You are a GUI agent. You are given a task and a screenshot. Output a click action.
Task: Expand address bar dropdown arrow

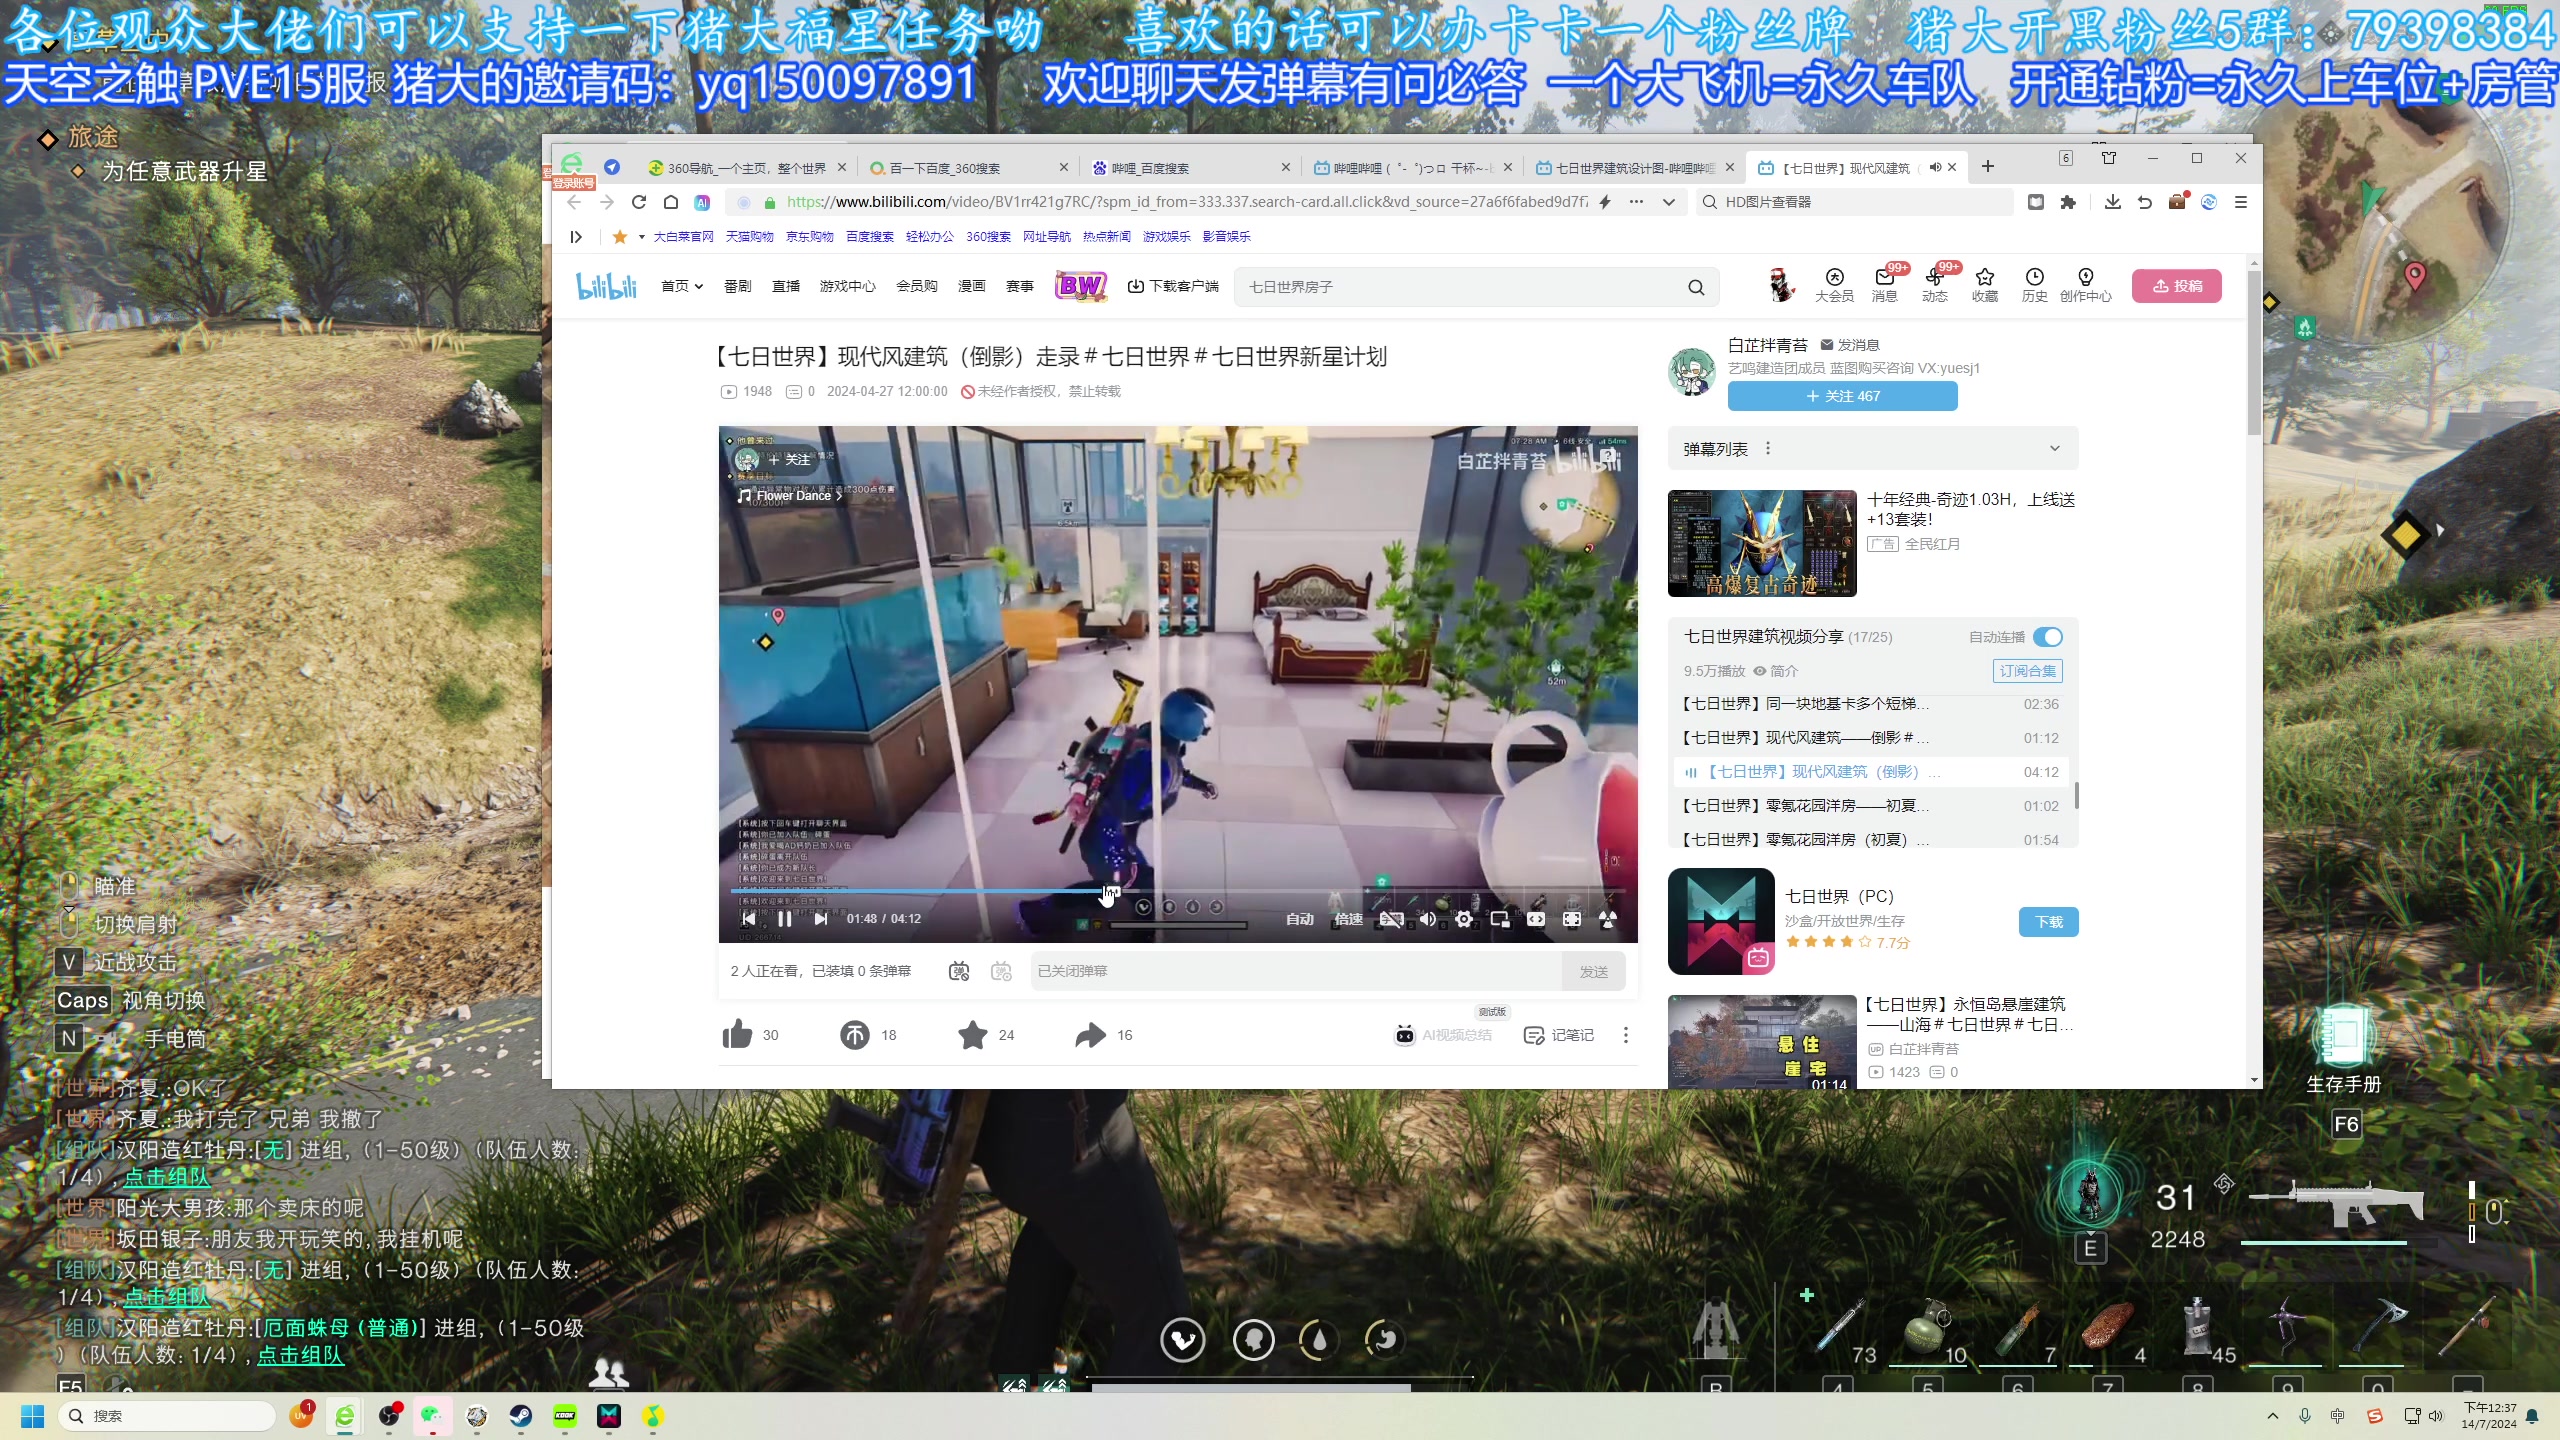[x=1668, y=202]
